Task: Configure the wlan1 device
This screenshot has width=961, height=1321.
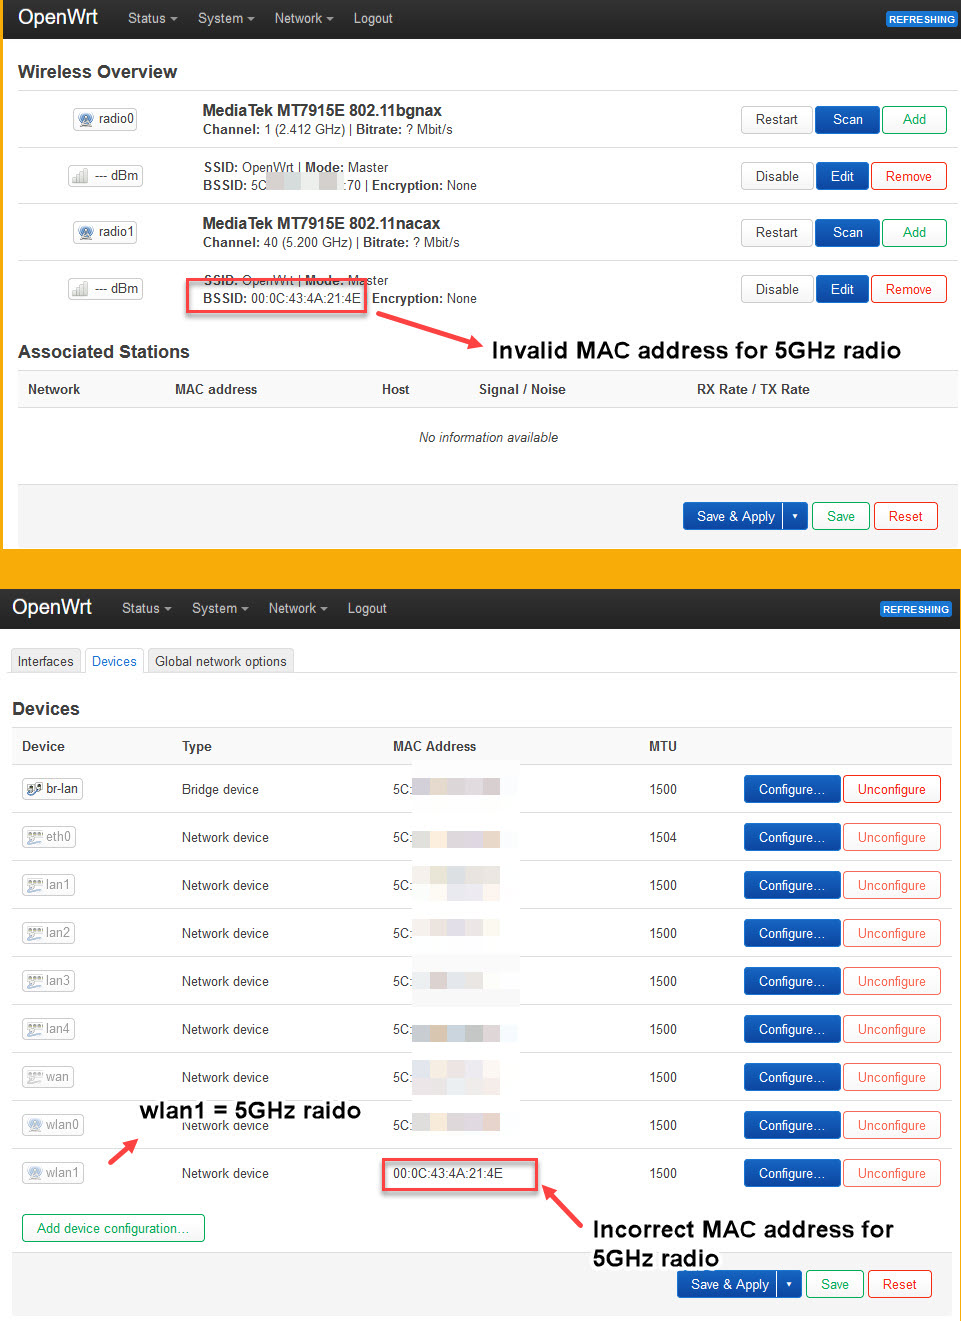Action: (792, 1173)
